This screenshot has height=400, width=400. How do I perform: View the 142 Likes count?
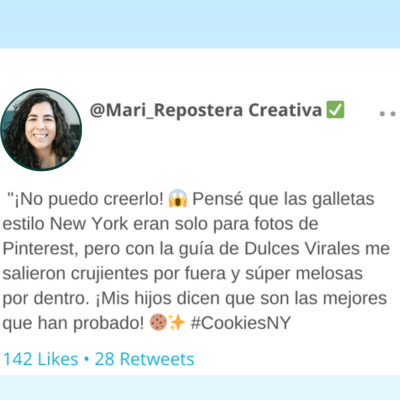coord(40,359)
